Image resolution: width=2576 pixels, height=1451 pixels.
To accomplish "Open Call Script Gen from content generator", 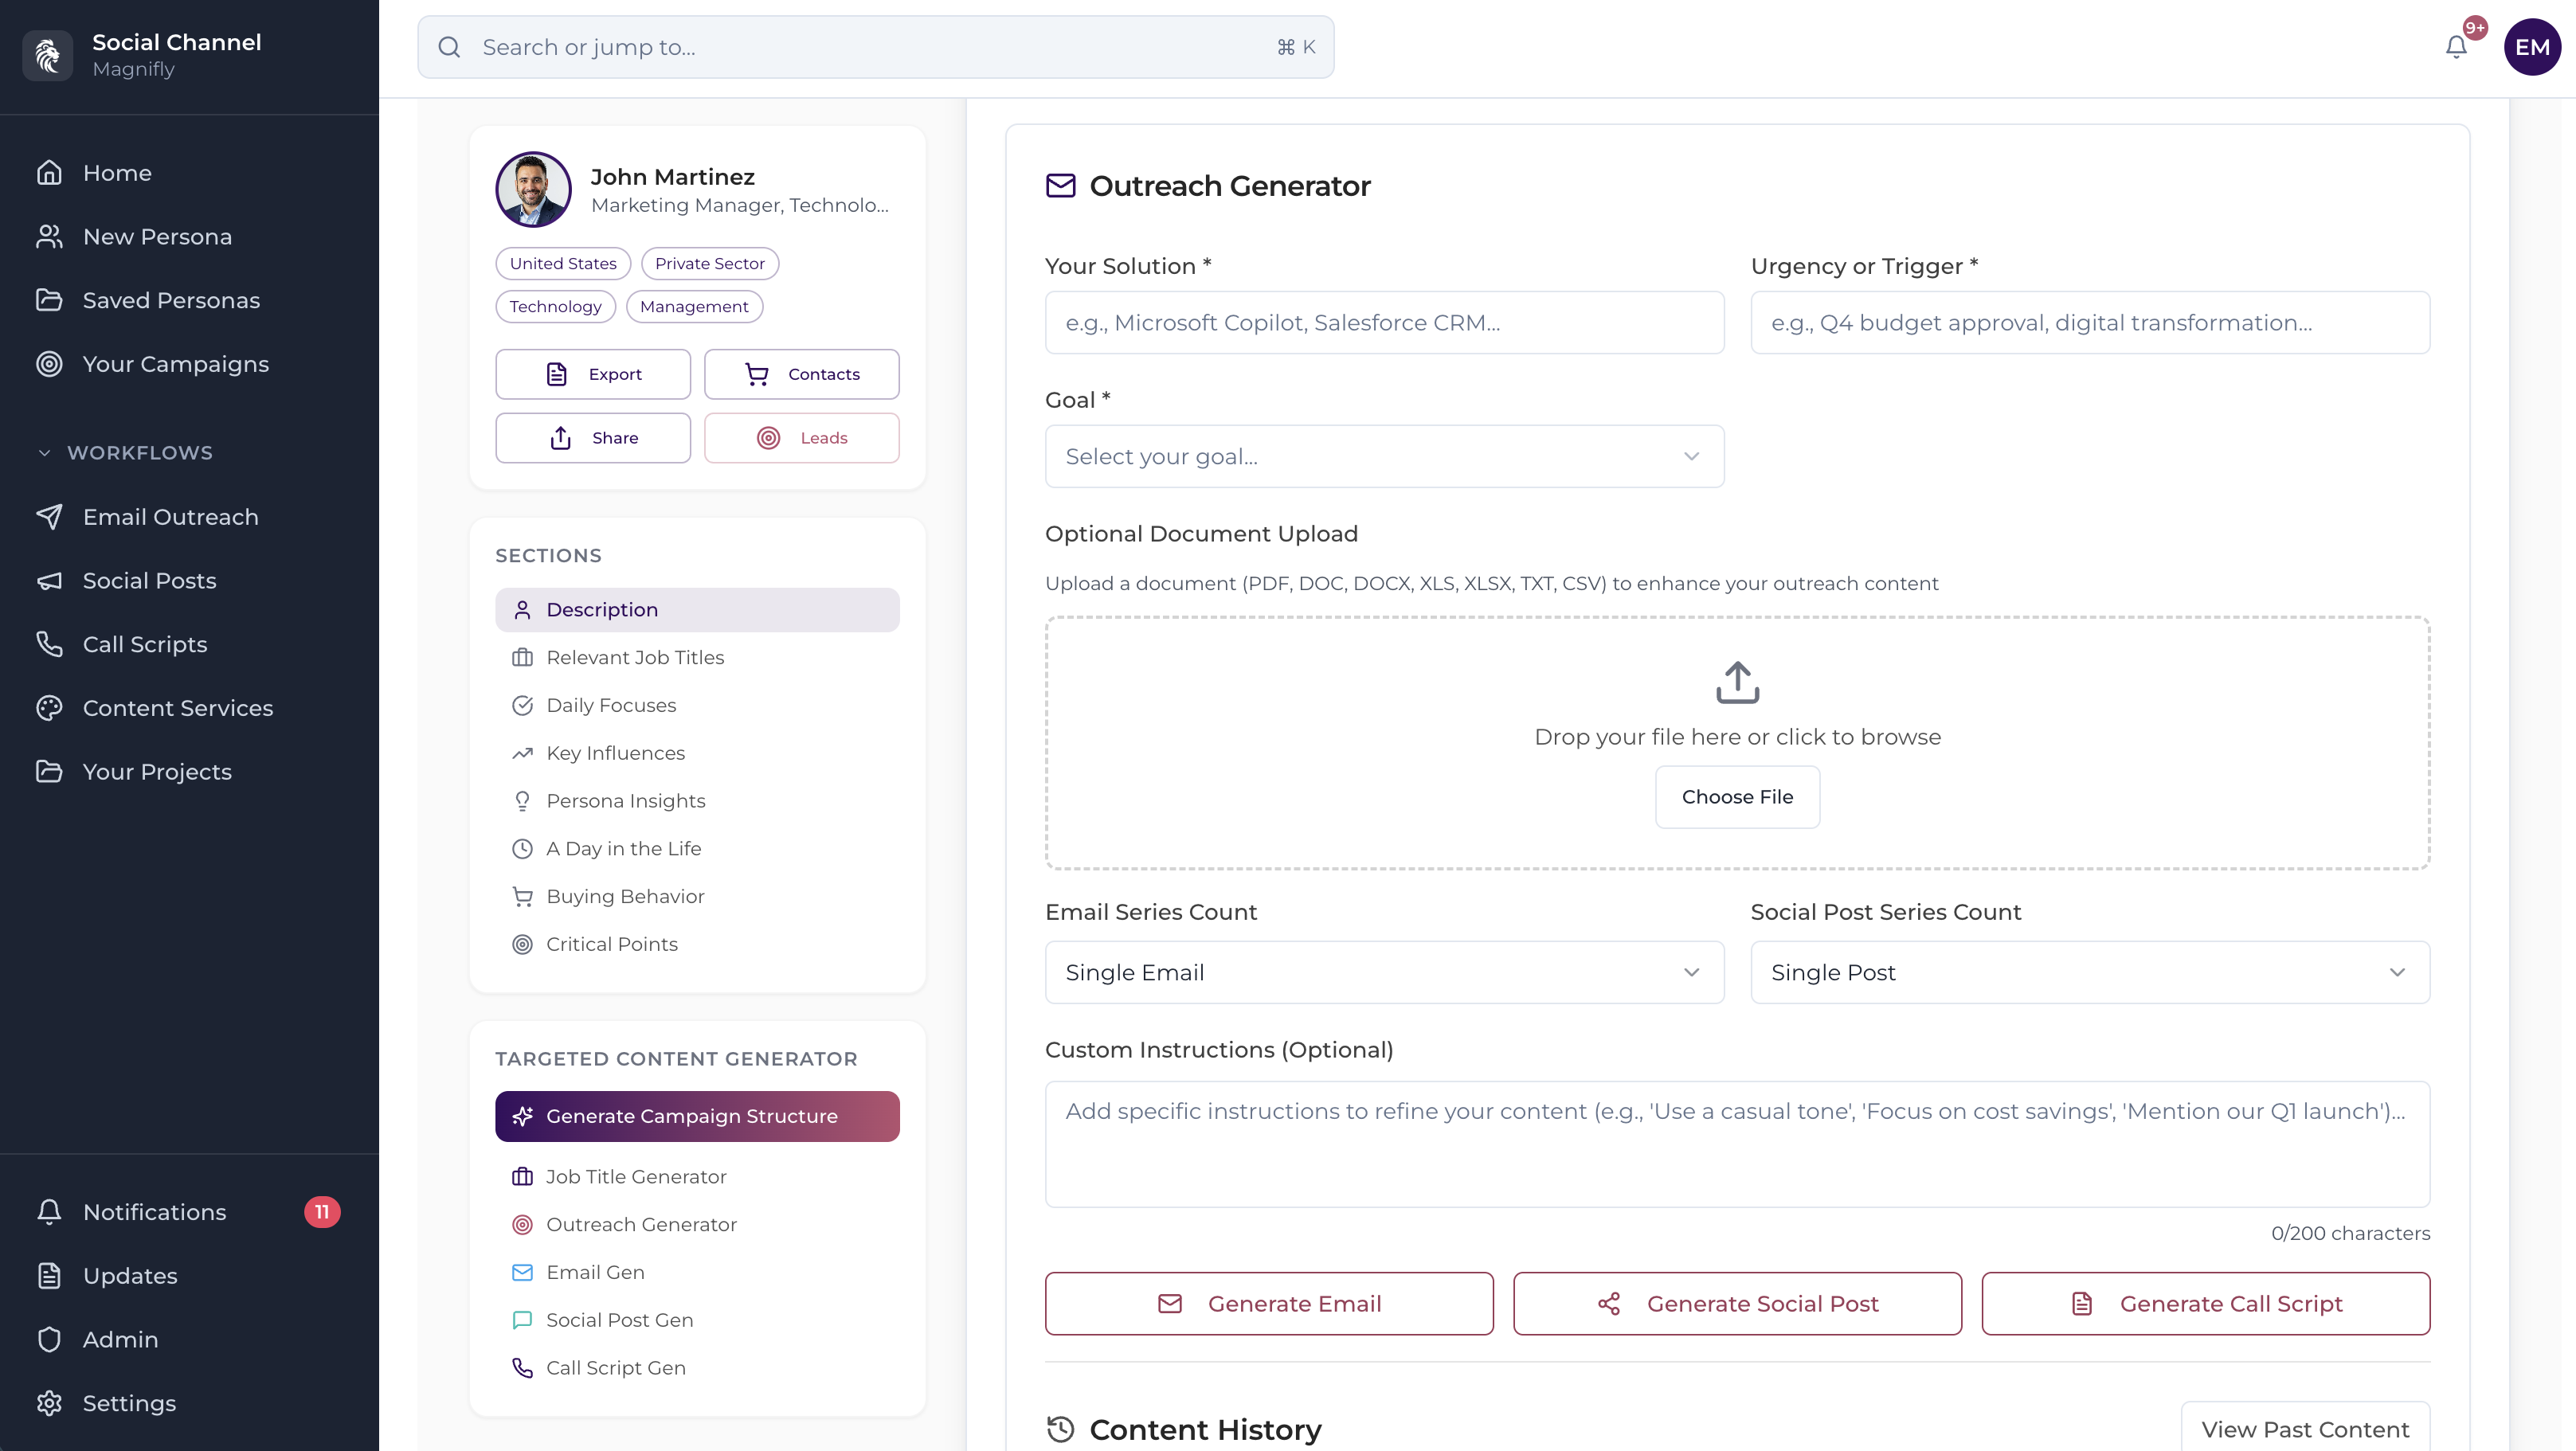I will click(615, 1368).
